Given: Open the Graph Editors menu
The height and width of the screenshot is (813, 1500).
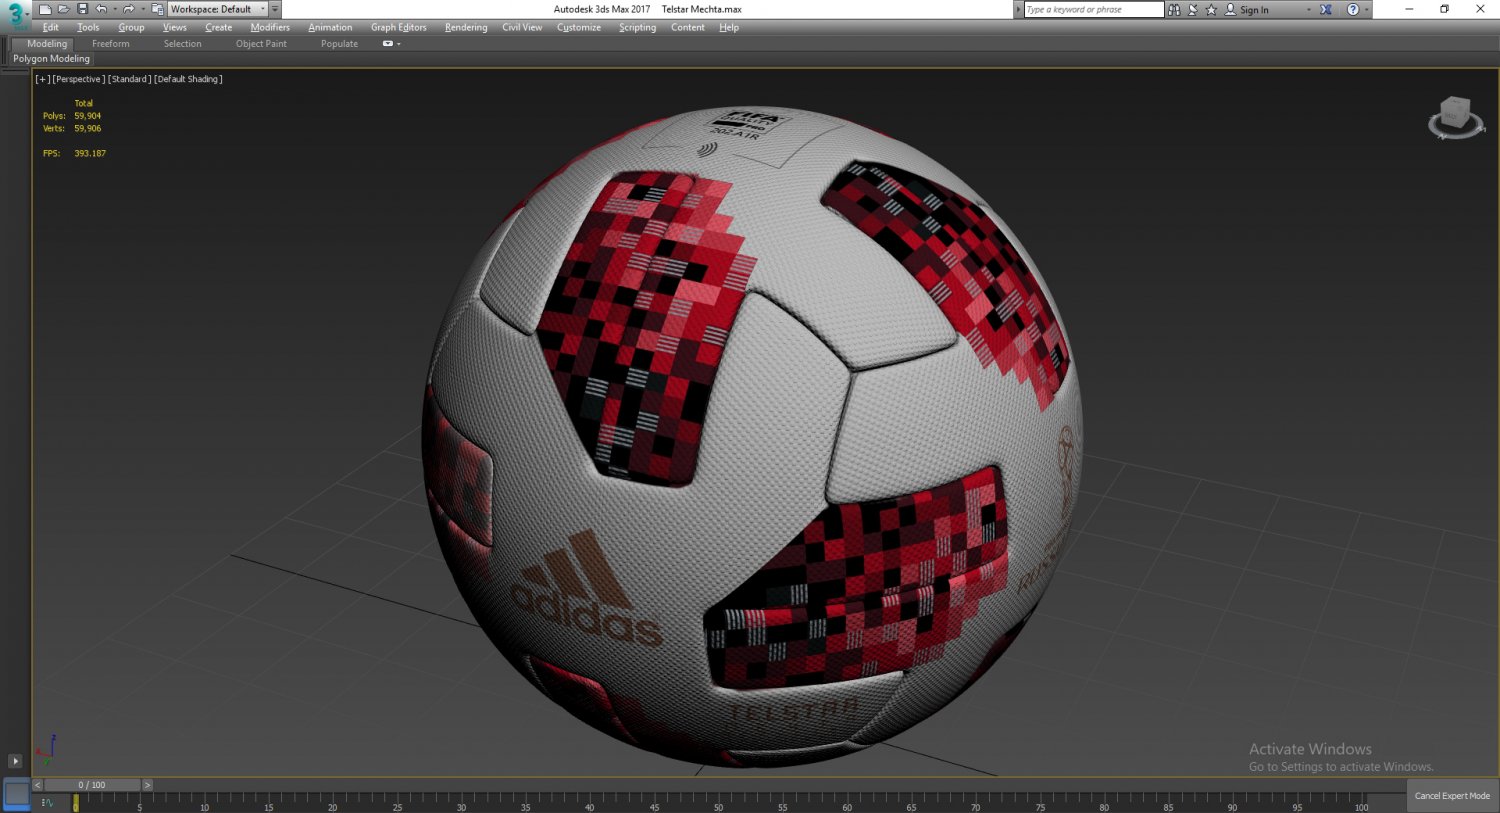Looking at the screenshot, I should (x=398, y=27).
